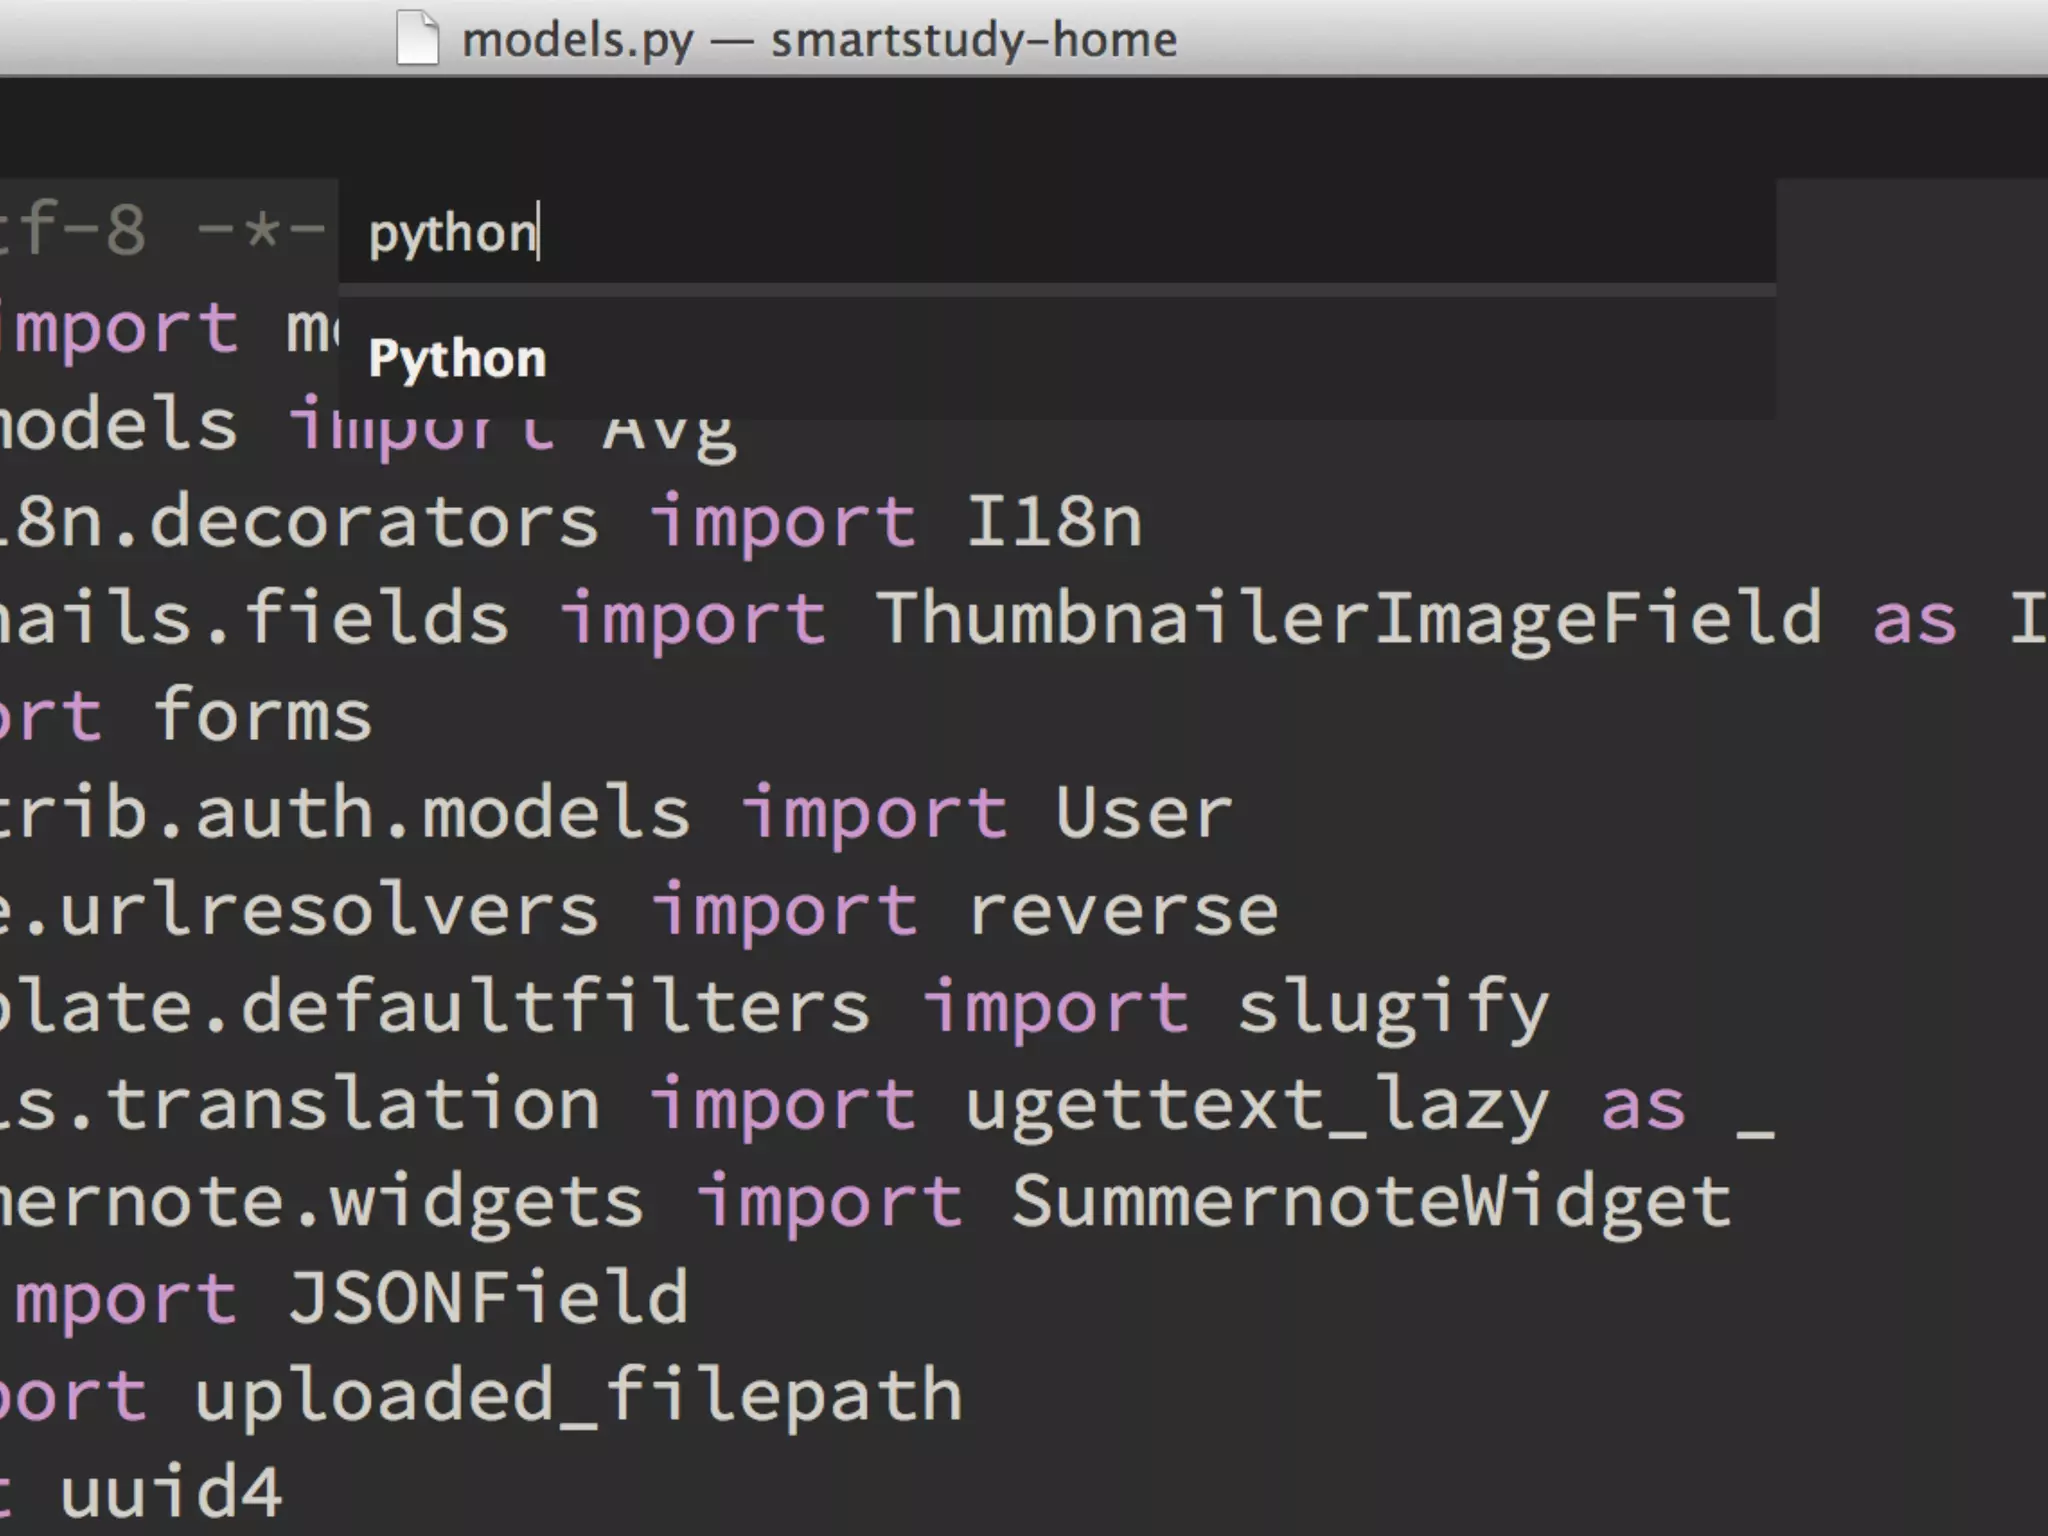Click the 'JSONField' identifier
The height and width of the screenshot is (1536, 2048).
pyautogui.click(x=488, y=1298)
